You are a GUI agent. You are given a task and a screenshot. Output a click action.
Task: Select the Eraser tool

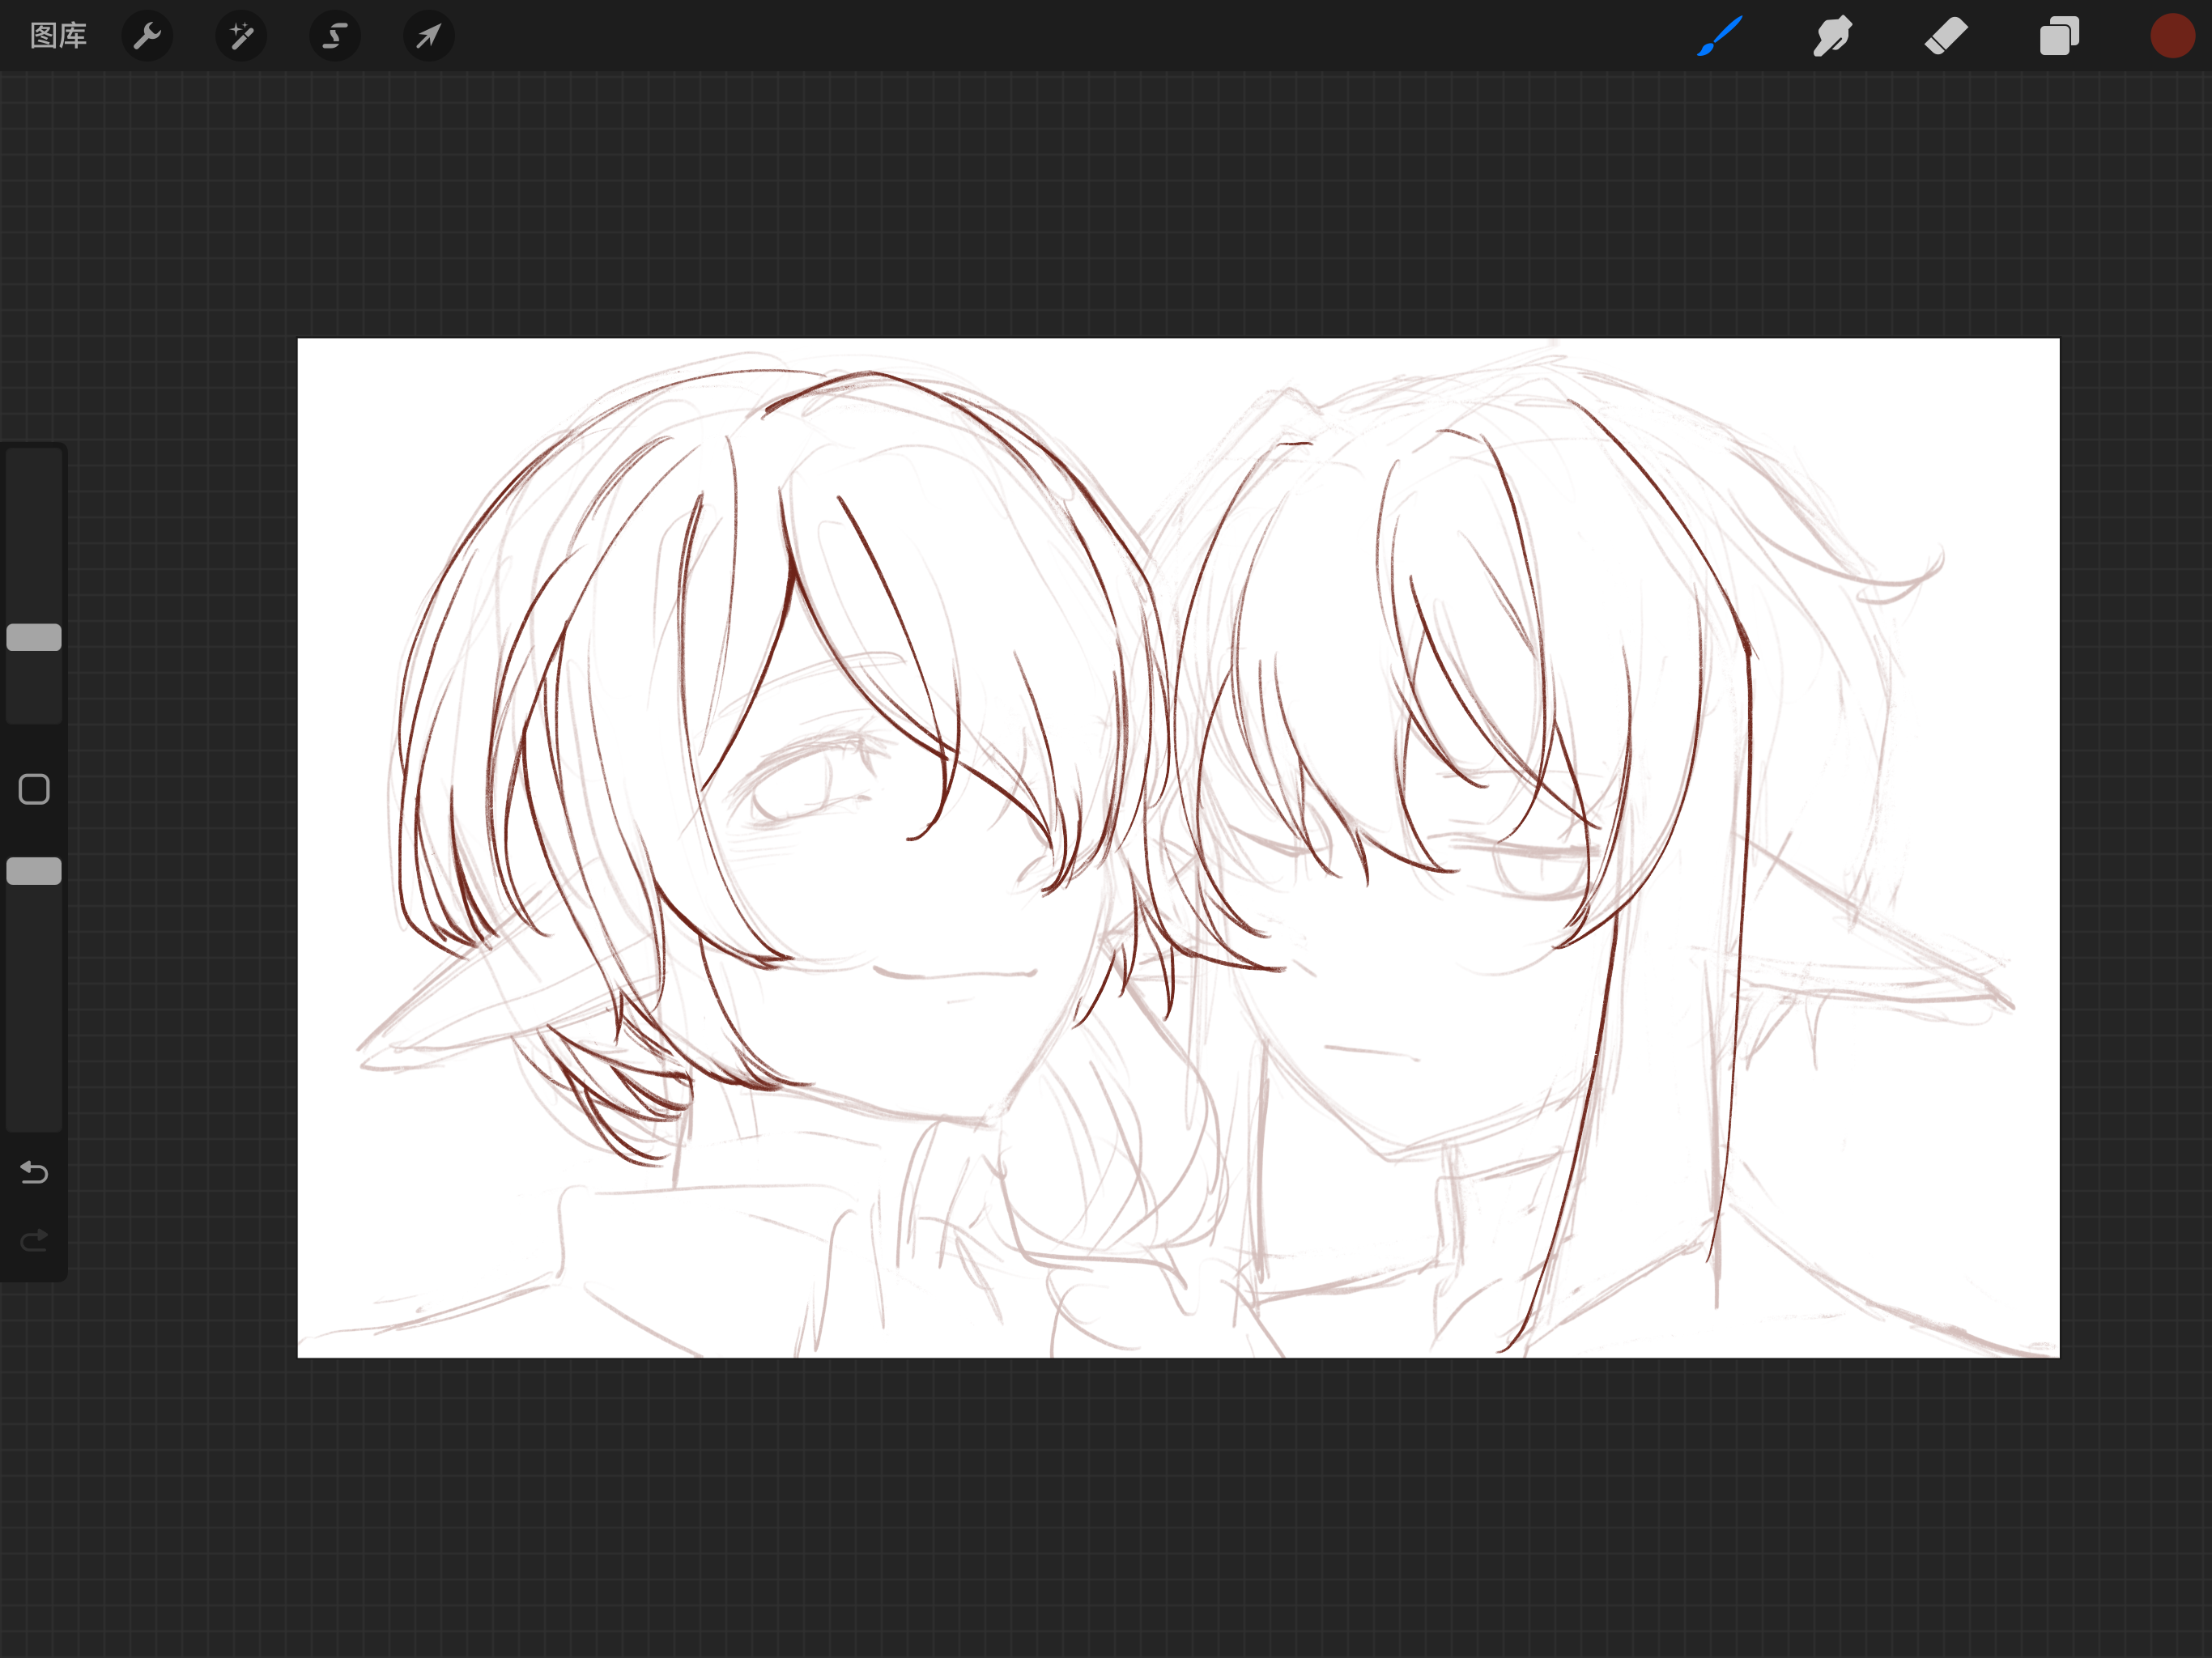[1946, 36]
